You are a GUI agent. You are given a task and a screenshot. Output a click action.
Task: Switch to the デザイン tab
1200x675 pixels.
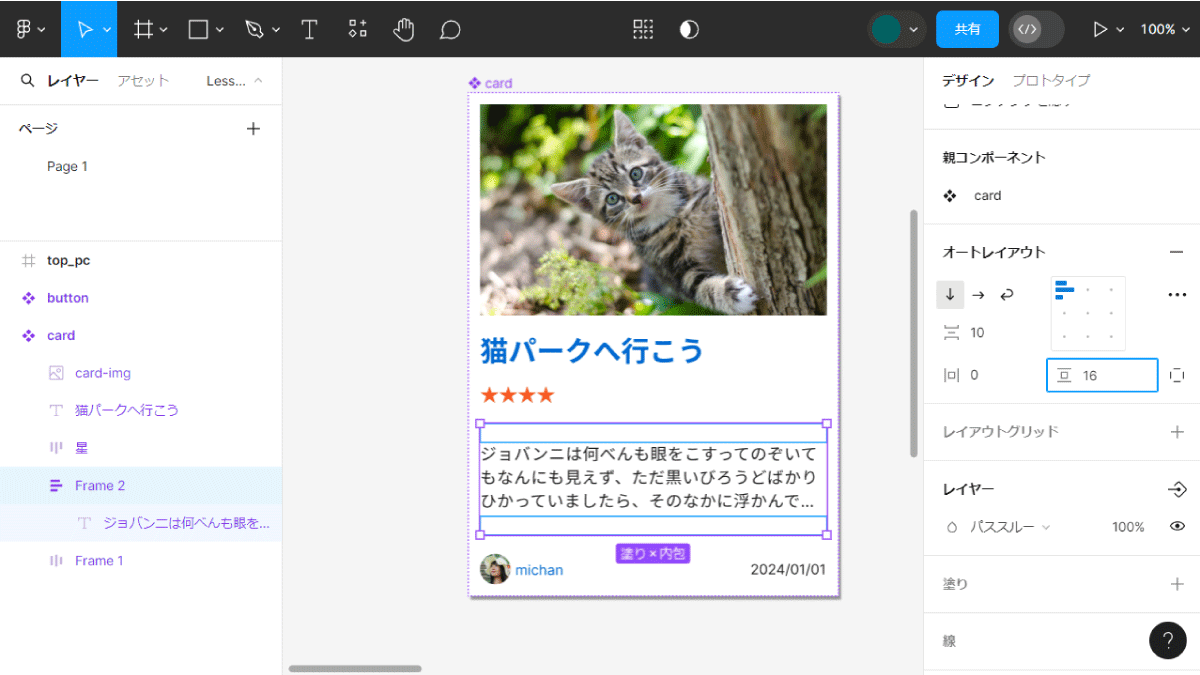pyautogui.click(x=968, y=81)
